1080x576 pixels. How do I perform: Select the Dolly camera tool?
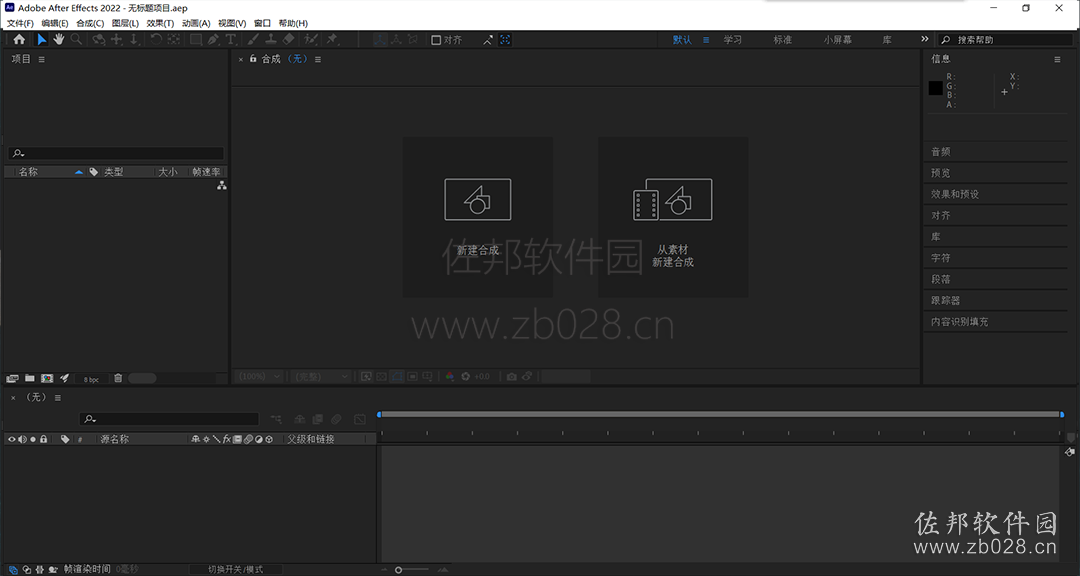[134, 39]
